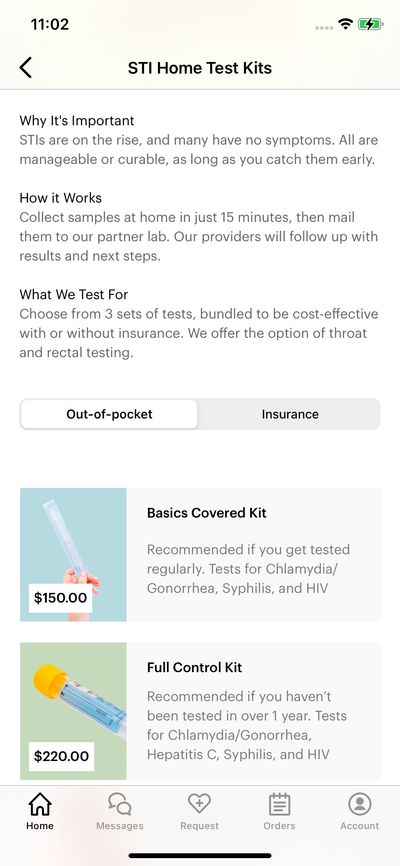Open the Basics Covered Kit title
This screenshot has width=400, height=866.
(x=207, y=513)
